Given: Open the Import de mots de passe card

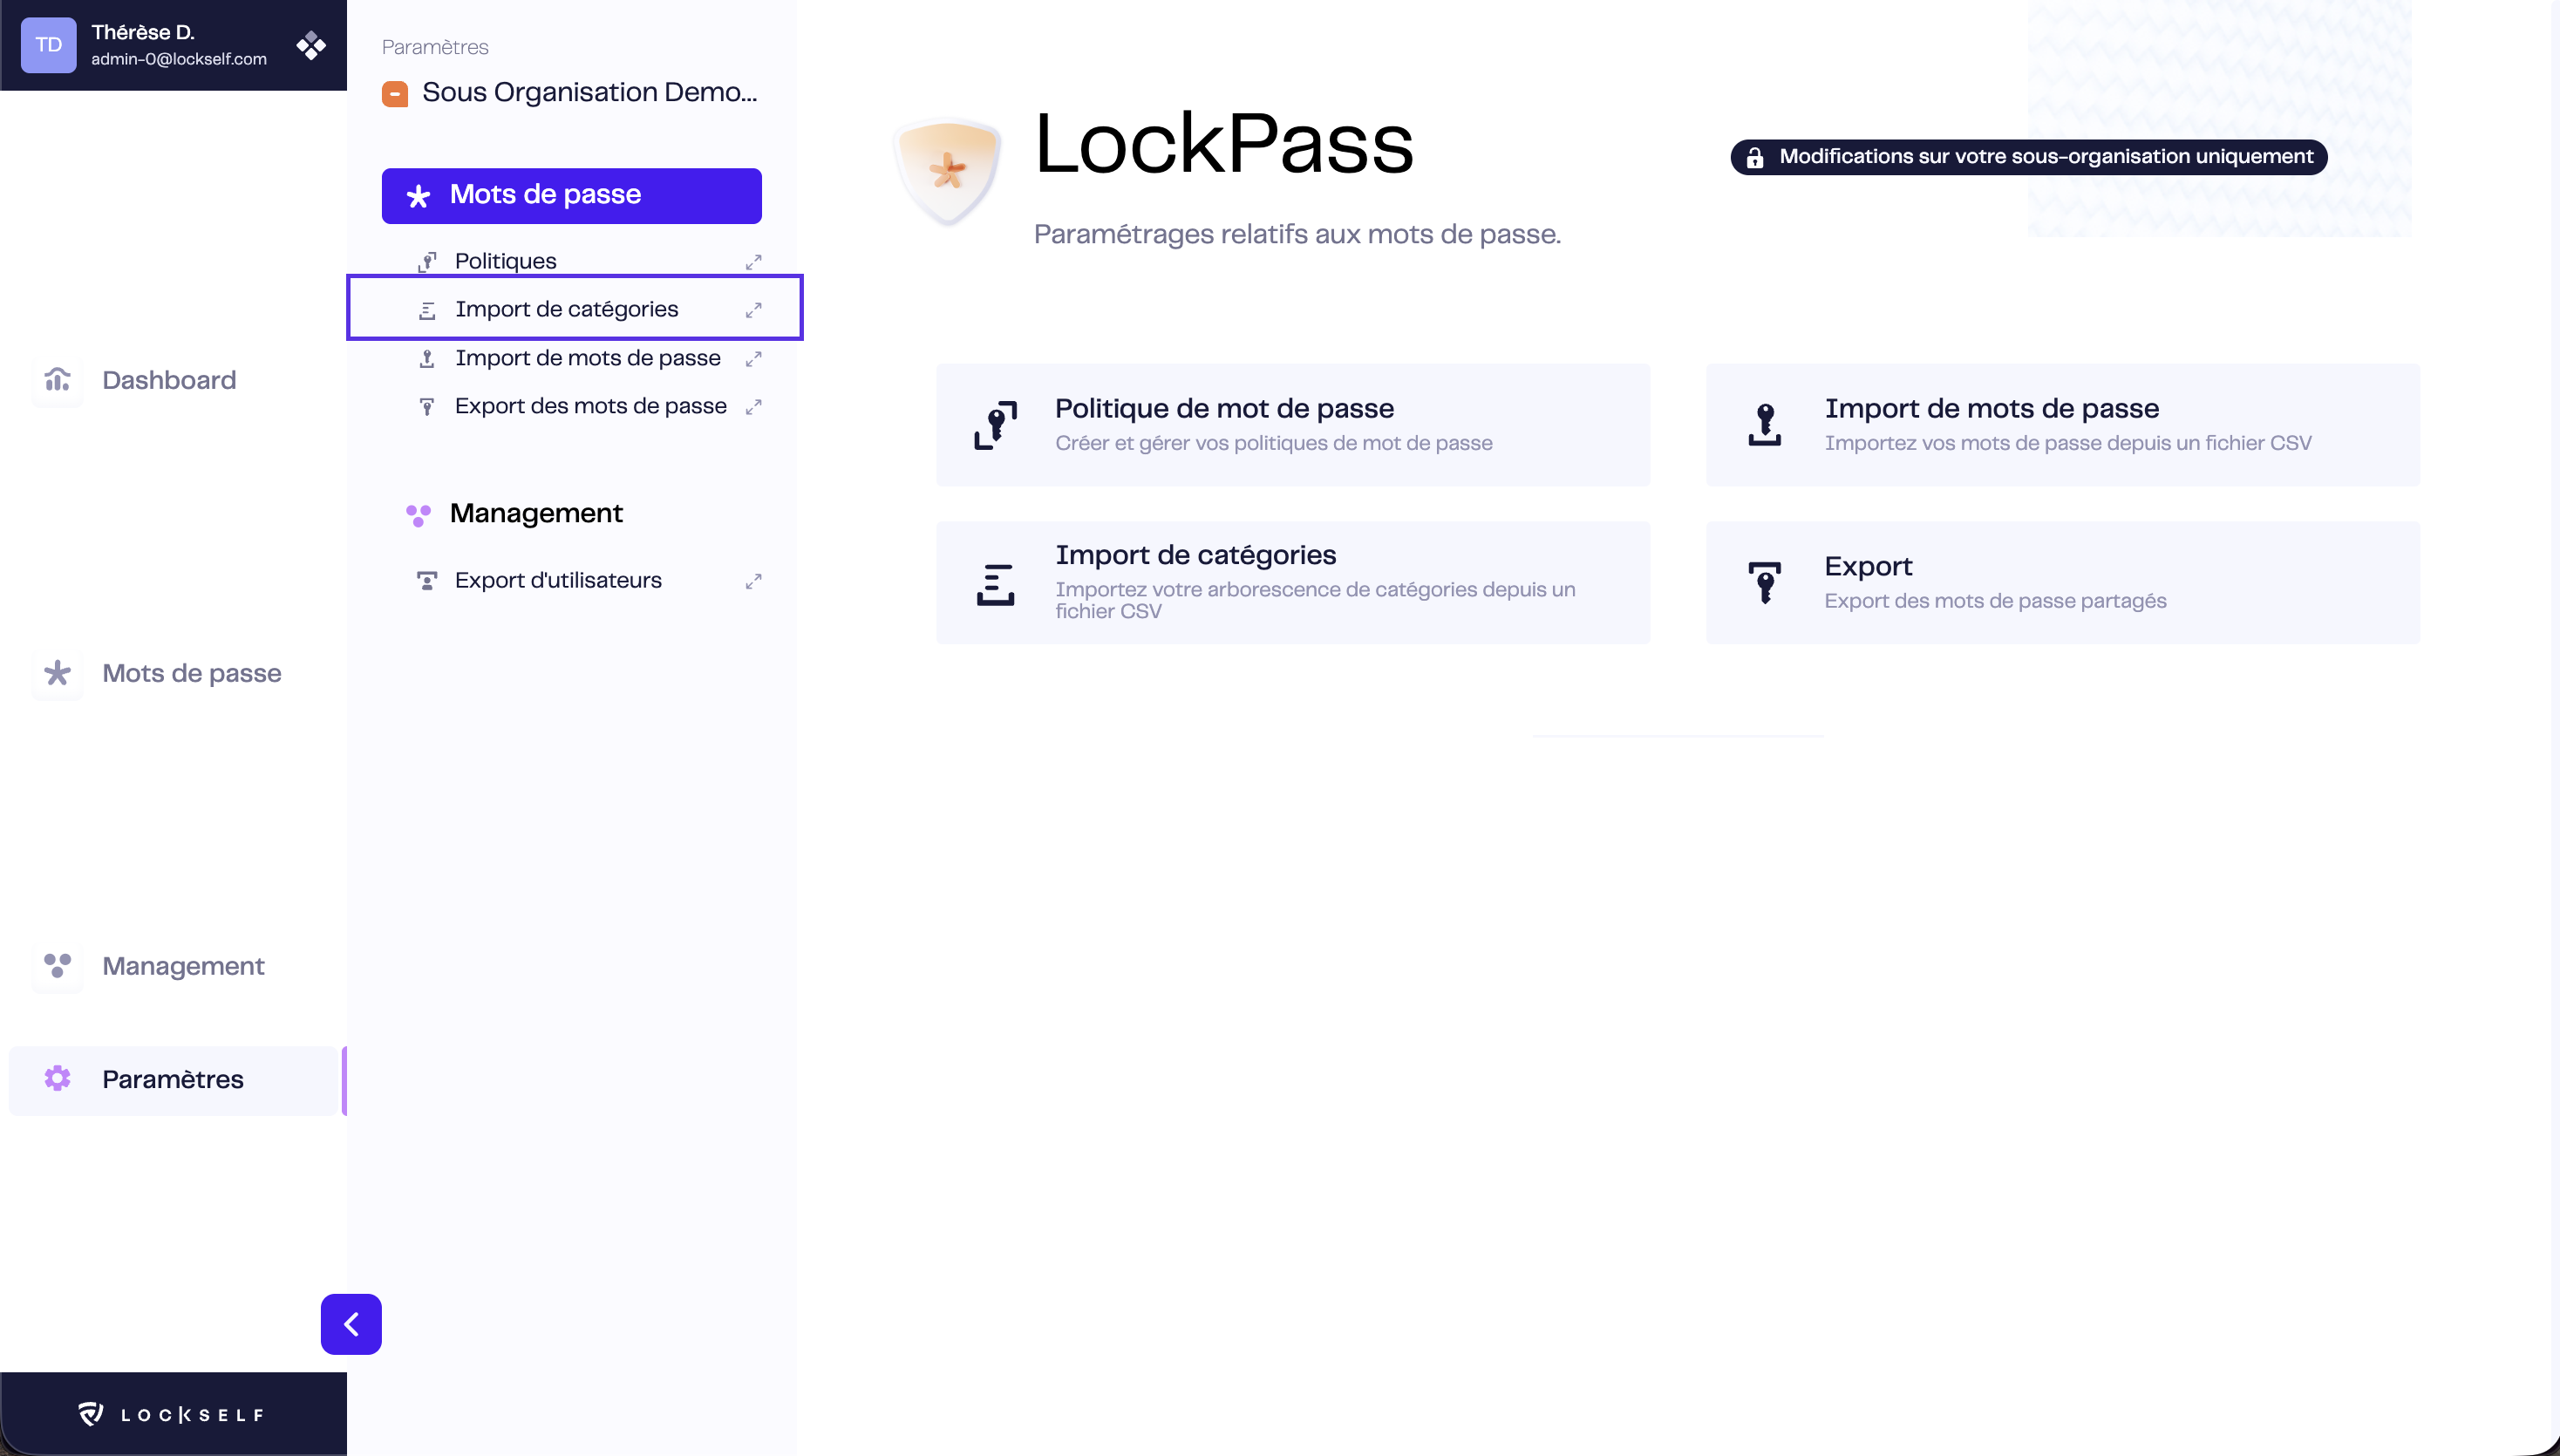Looking at the screenshot, I should click(x=2063, y=425).
